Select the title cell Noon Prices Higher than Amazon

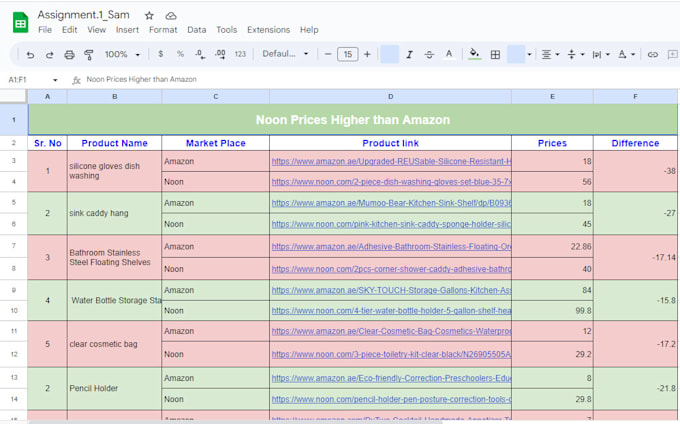353,120
